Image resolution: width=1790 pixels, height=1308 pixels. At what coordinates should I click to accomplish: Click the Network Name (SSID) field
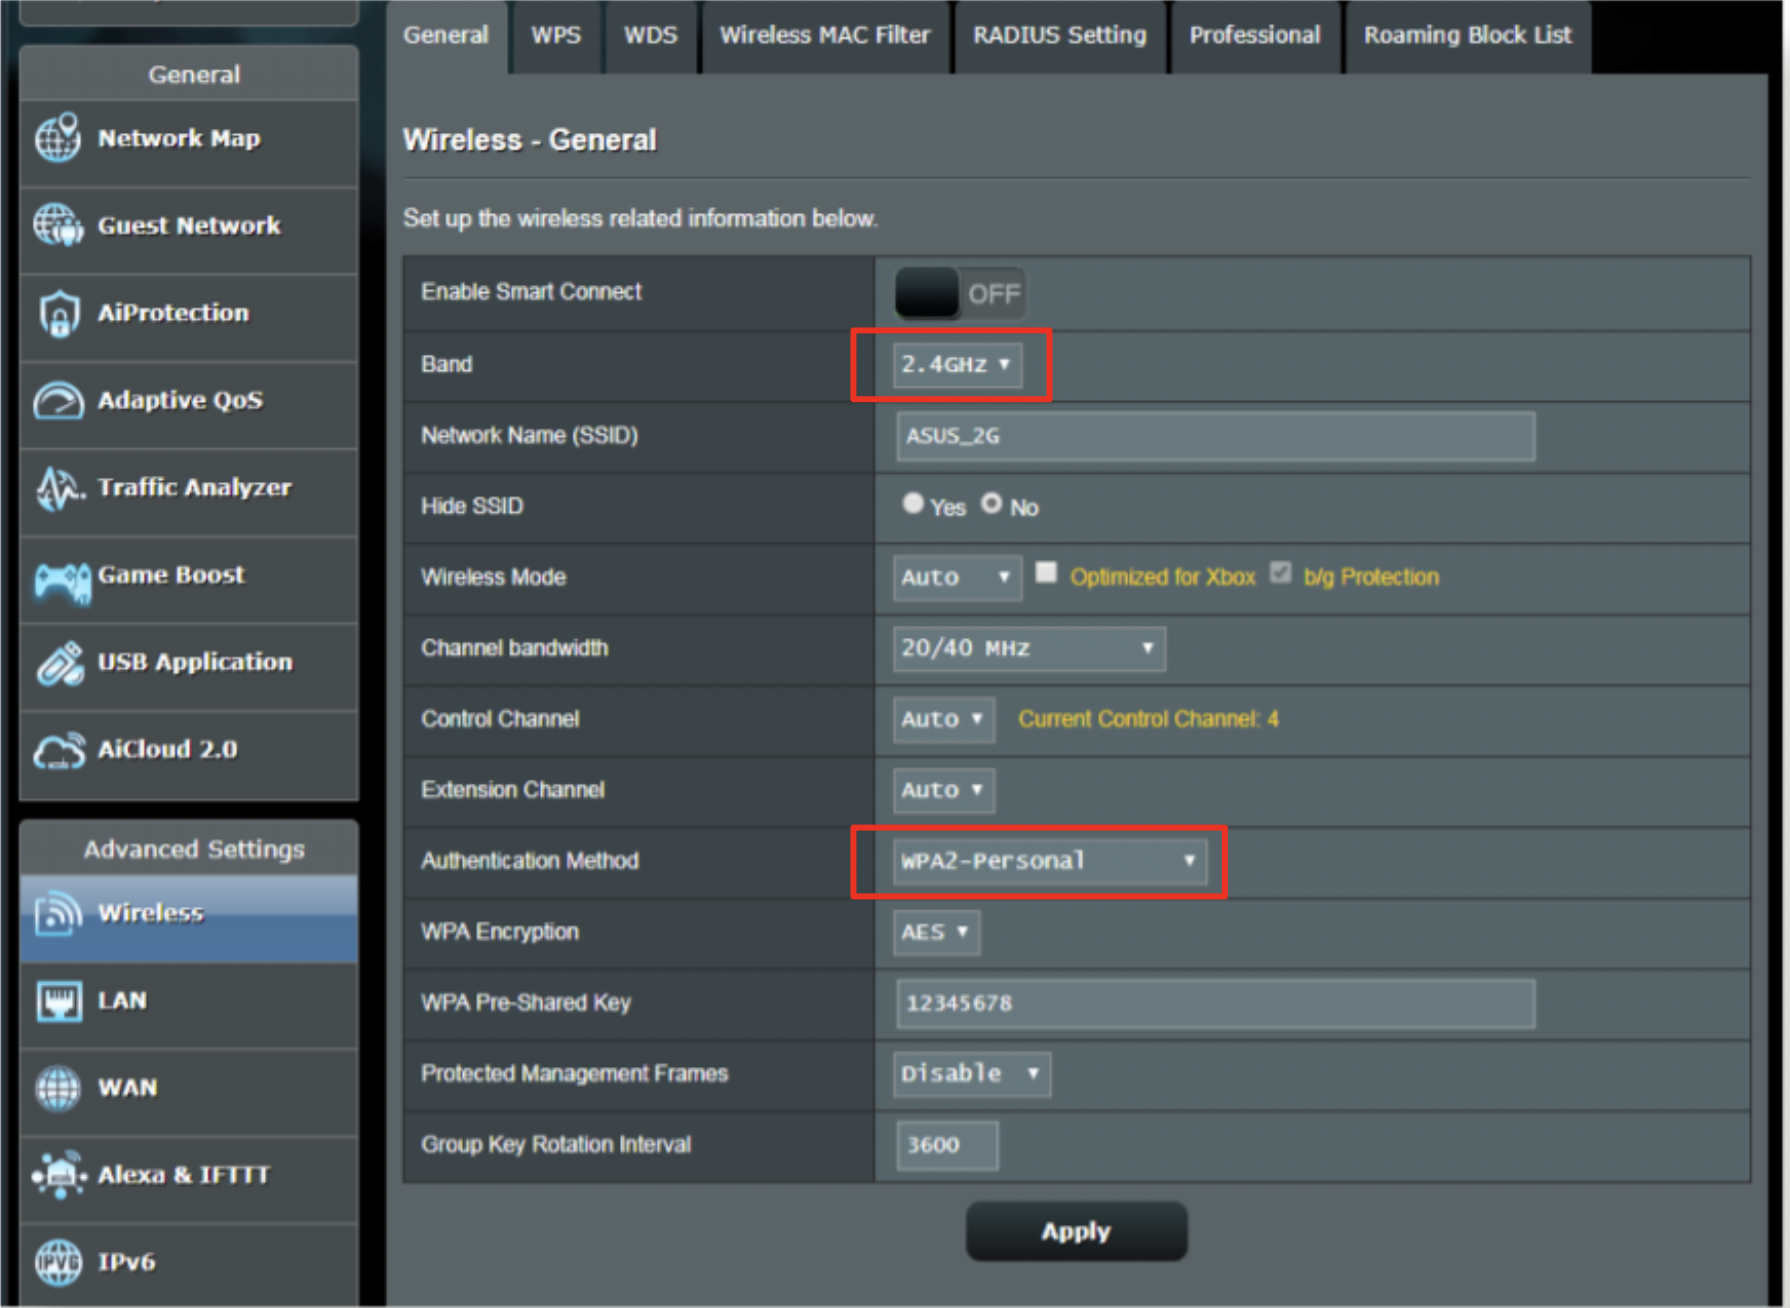1214,436
